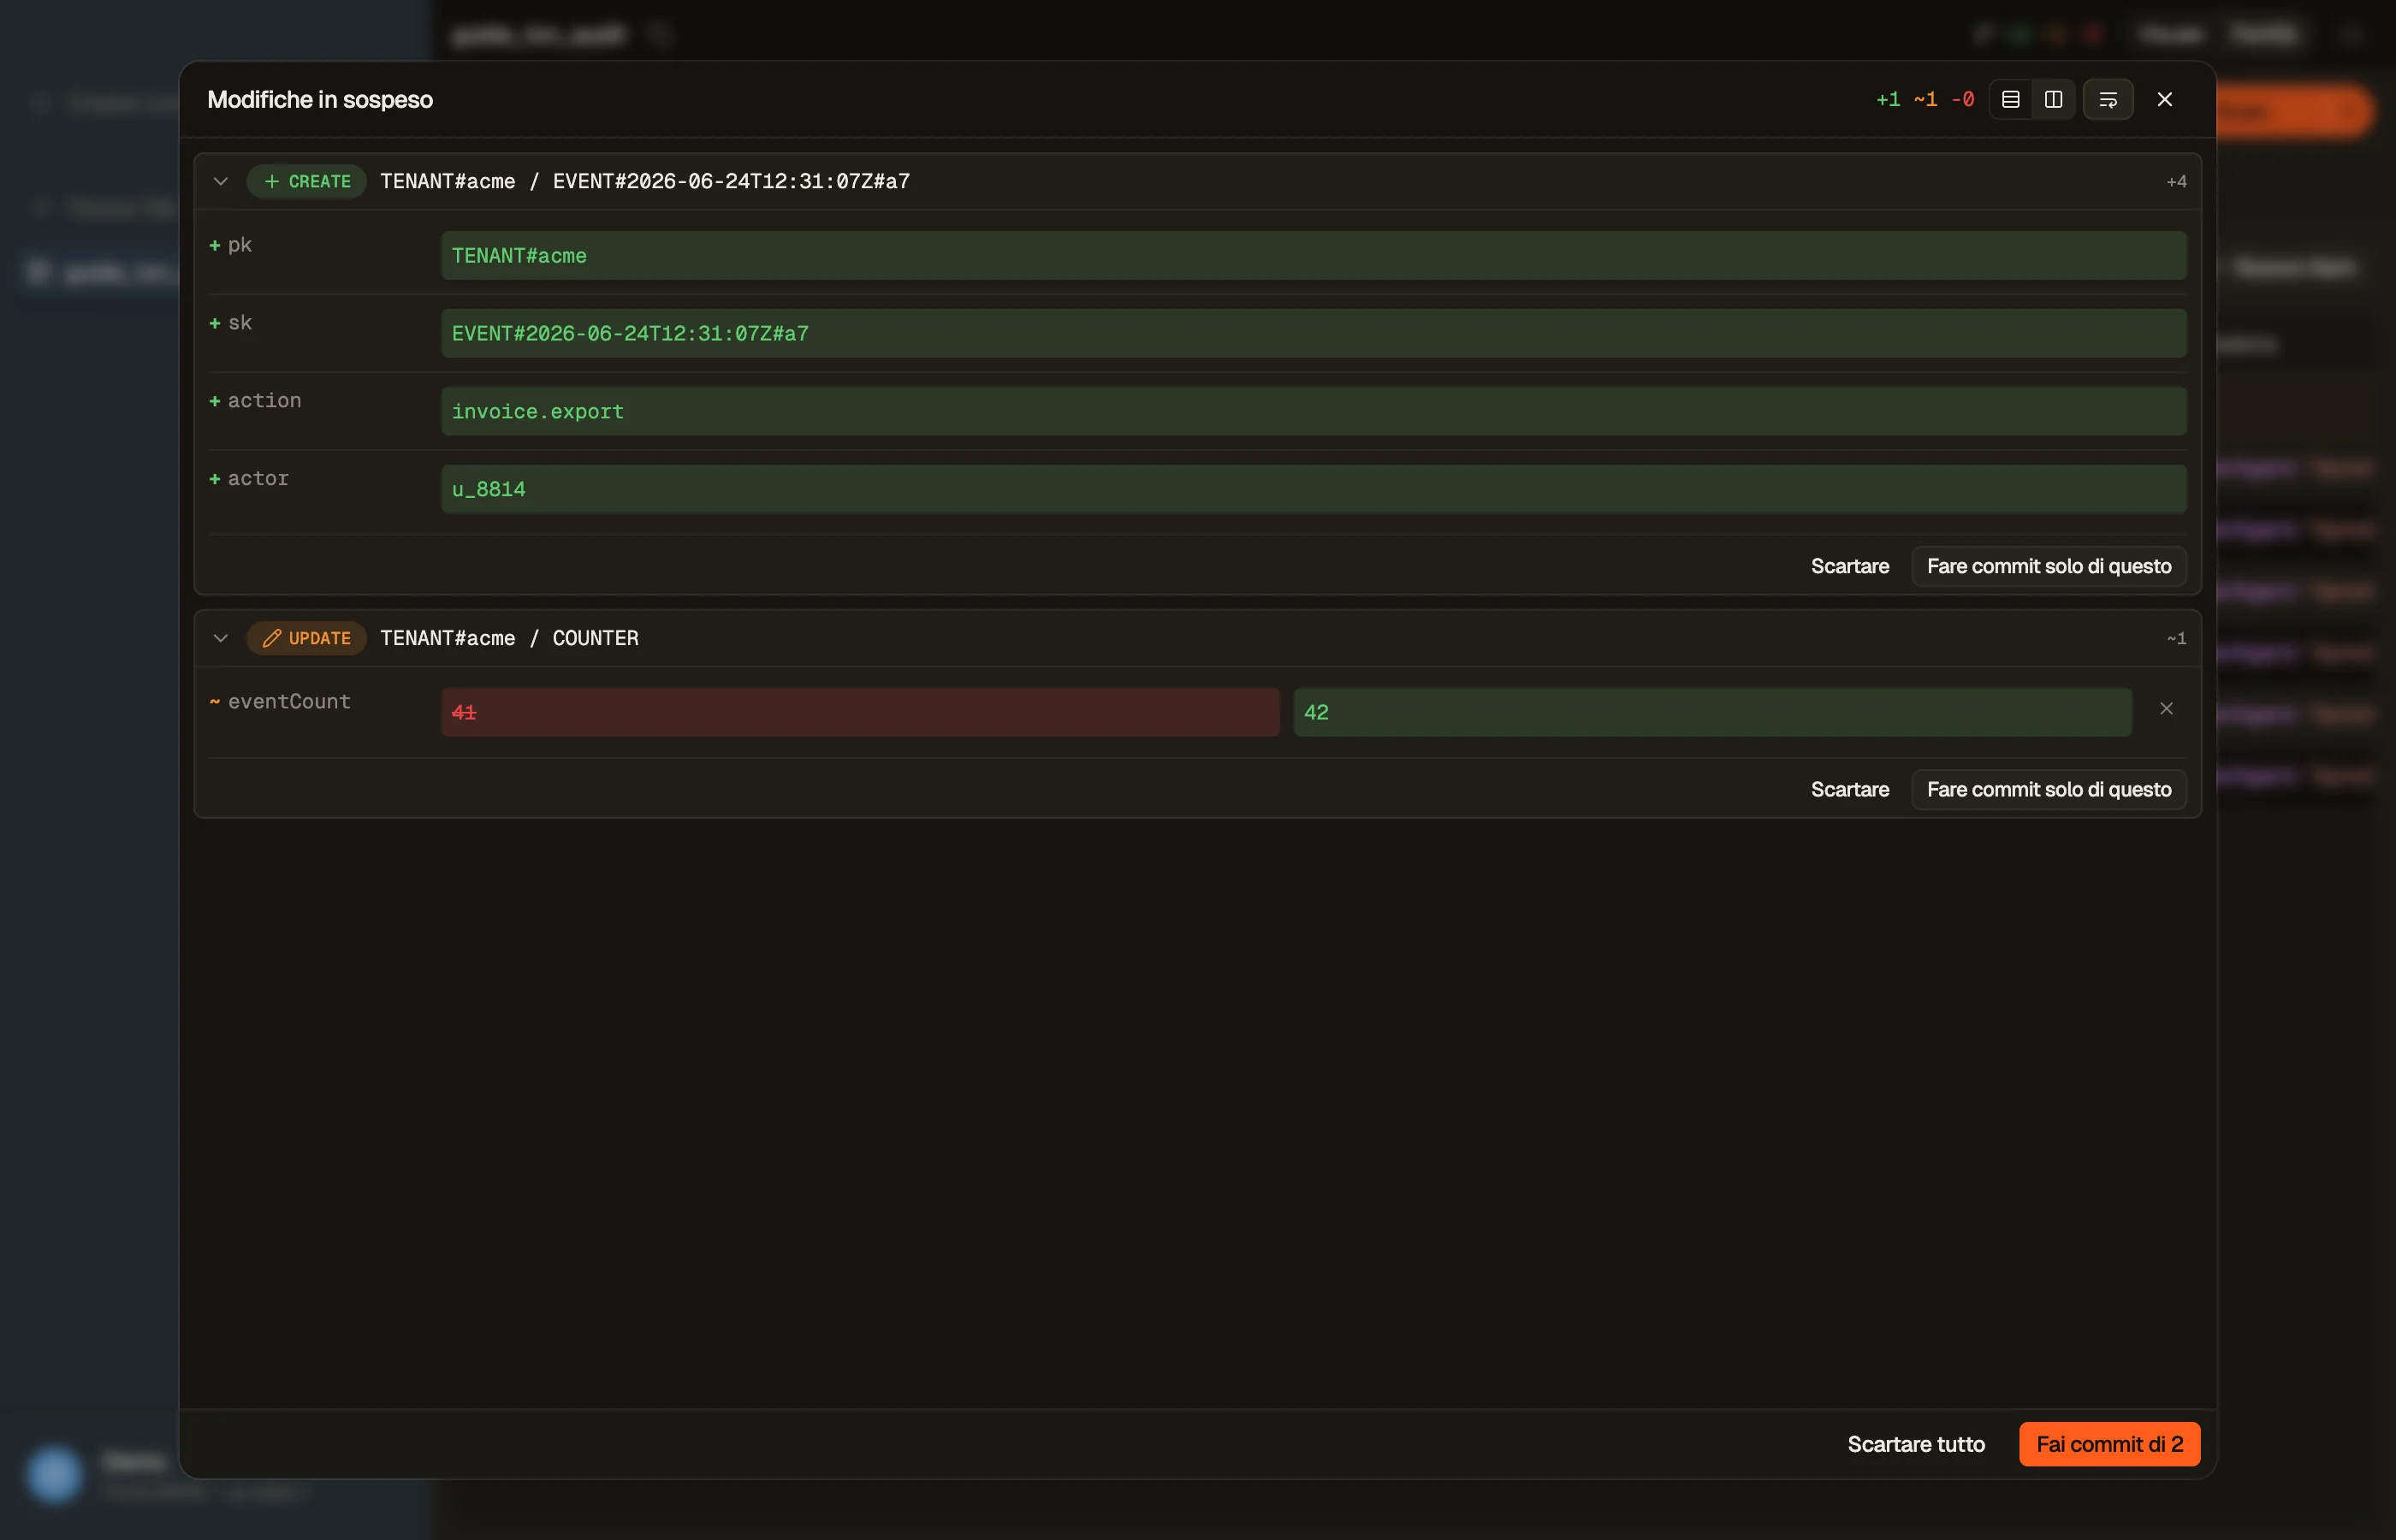Switch to split diff view icon
The width and height of the screenshot is (2396, 1540).
(x=2053, y=99)
